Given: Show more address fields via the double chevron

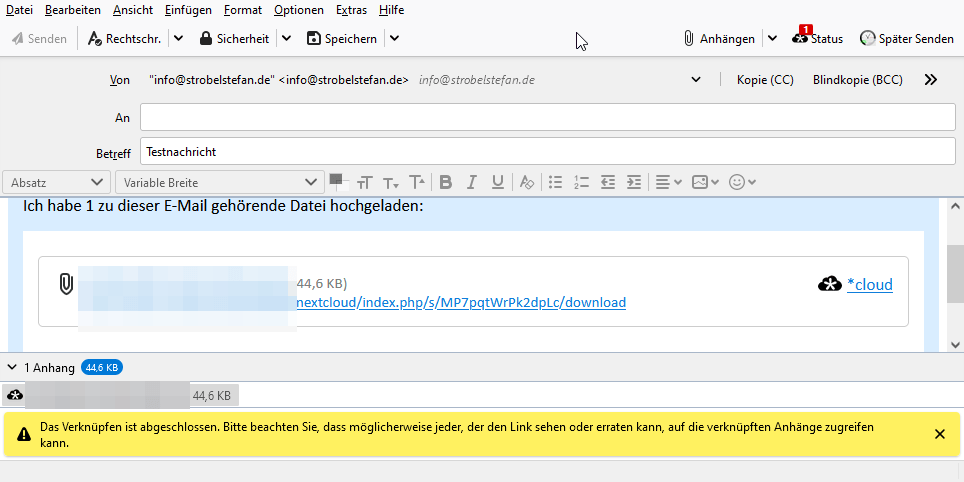Looking at the screenshot, I should pos(931,80).
